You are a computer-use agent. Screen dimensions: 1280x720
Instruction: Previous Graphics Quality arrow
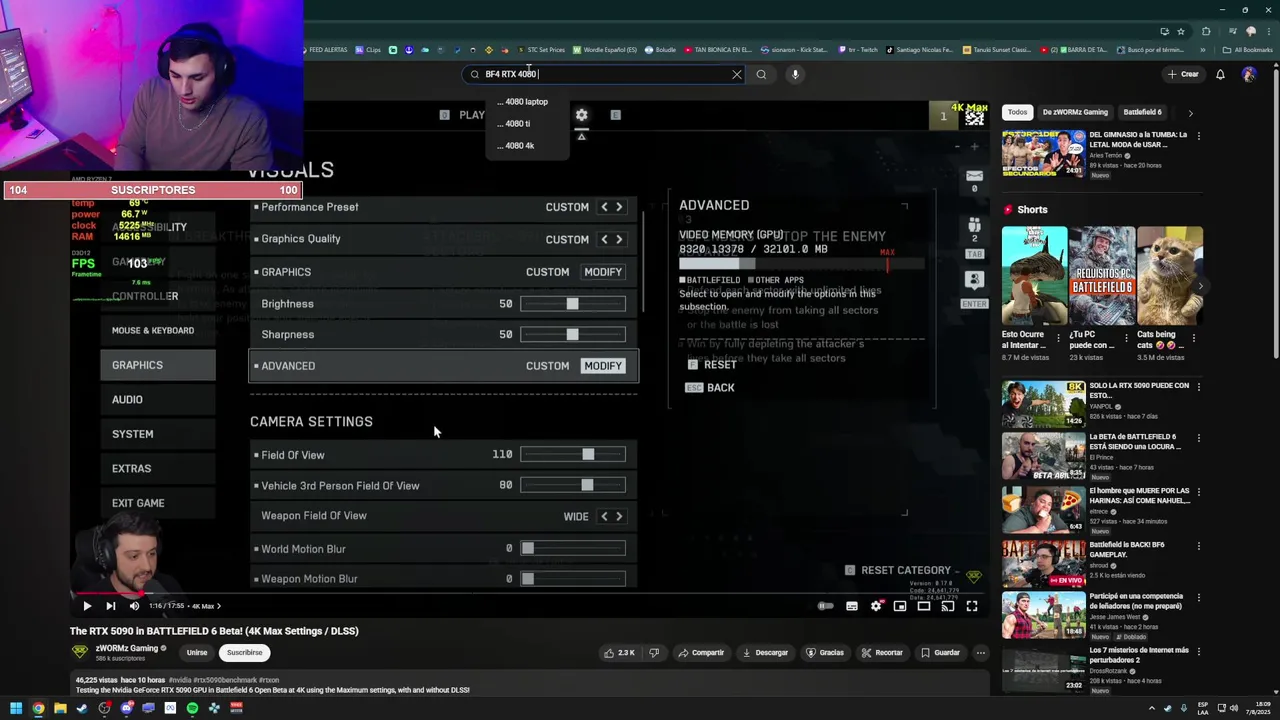[604, 239]
